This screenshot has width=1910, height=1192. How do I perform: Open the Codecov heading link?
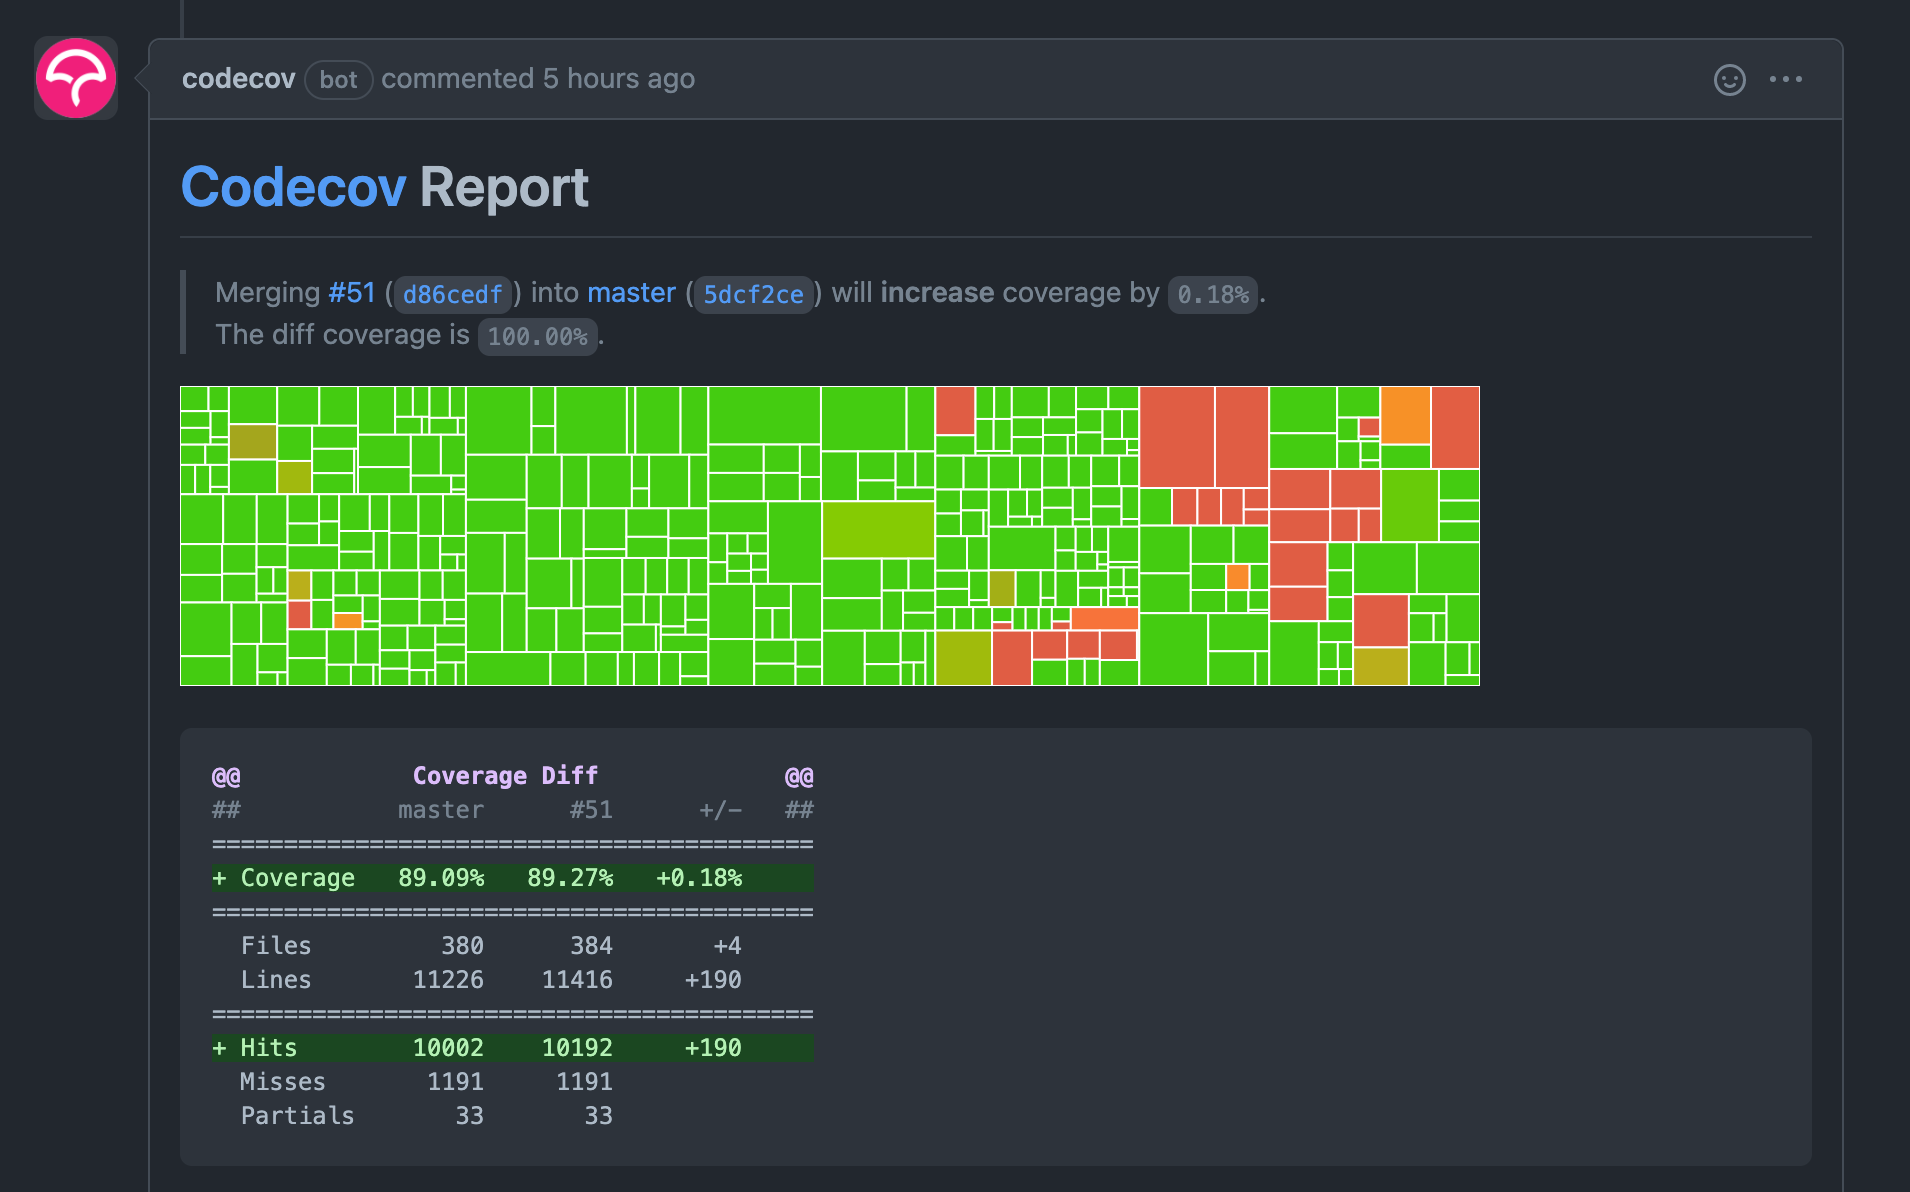pyautogui.click(x=293, y=187)
